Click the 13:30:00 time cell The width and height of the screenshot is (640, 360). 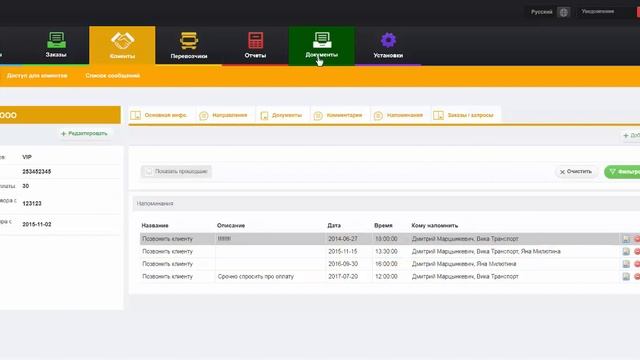coord(386,251)
